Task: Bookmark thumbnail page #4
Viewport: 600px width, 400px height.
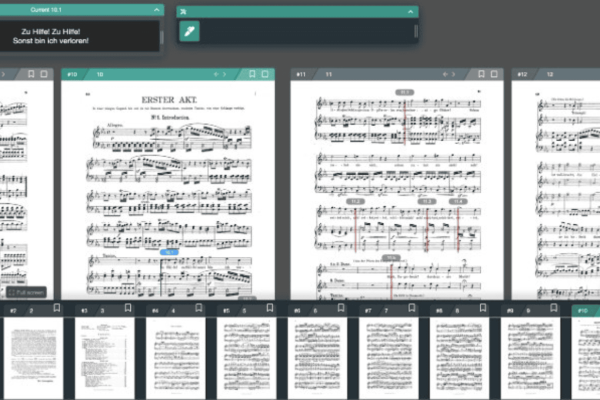Action: pos(199,308)
